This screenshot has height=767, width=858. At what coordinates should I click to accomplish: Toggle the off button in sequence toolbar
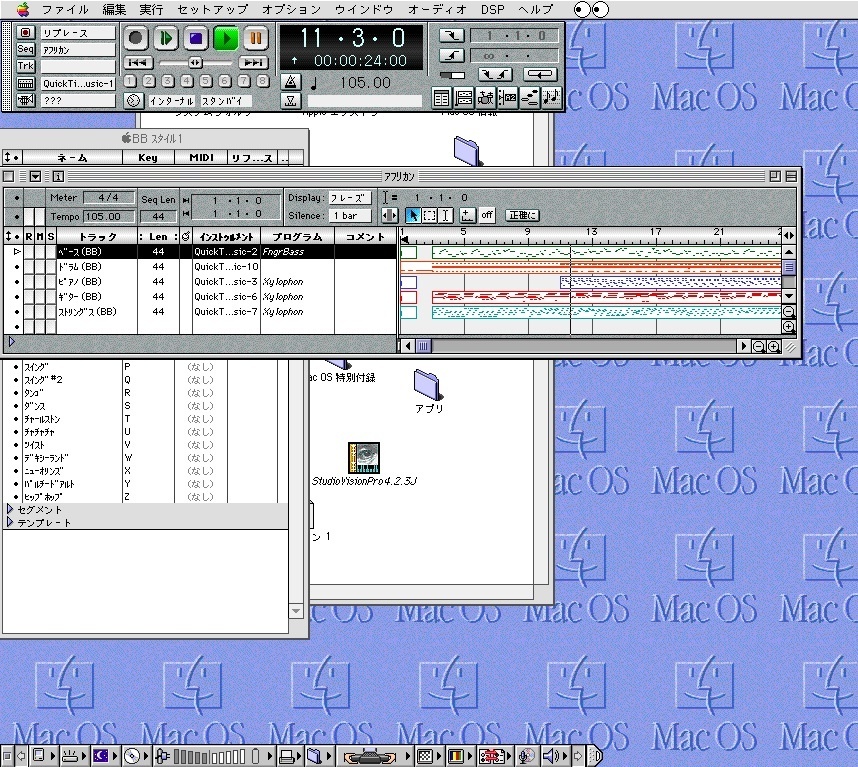tap(487, 215)
